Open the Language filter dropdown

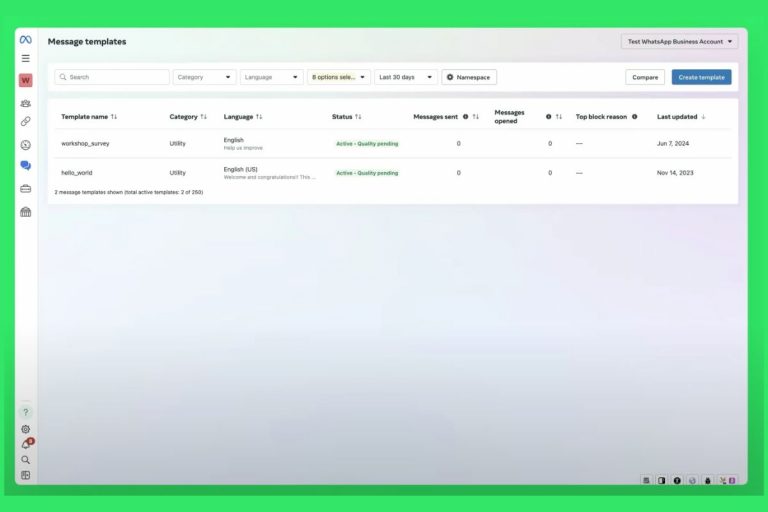[x=271, y=77]
